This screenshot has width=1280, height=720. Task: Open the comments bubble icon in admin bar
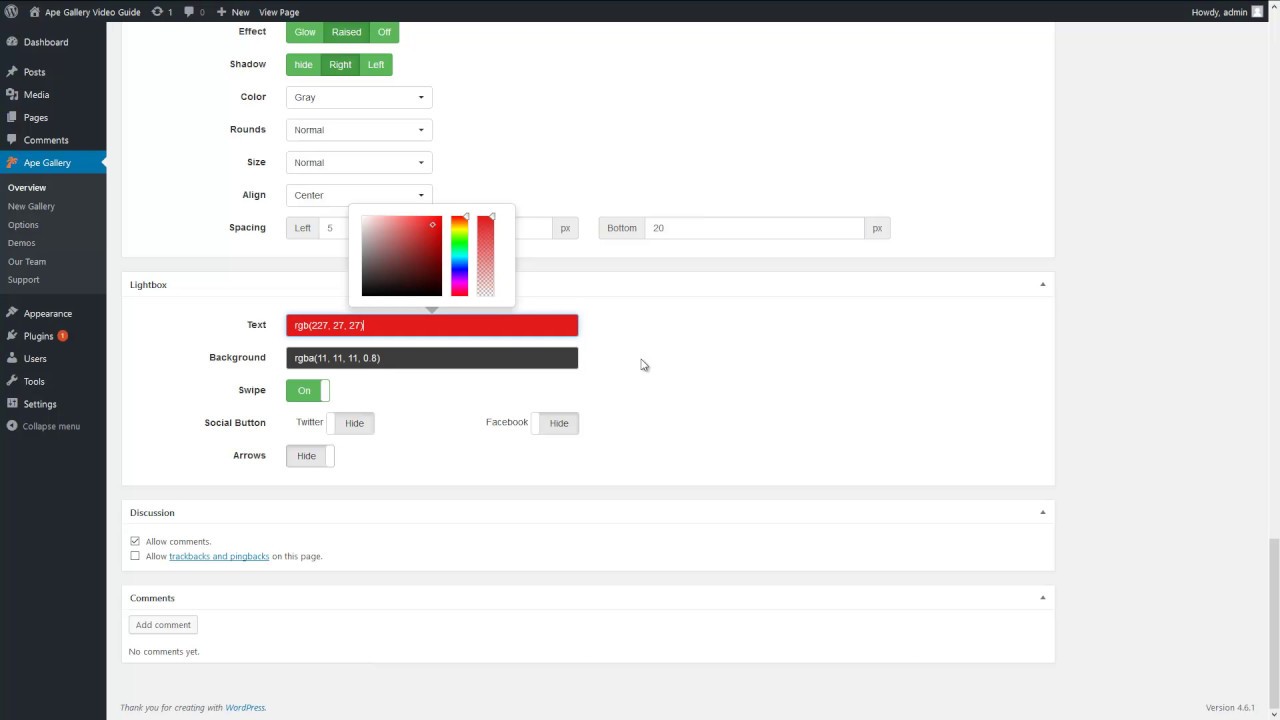tap(190, 12)
